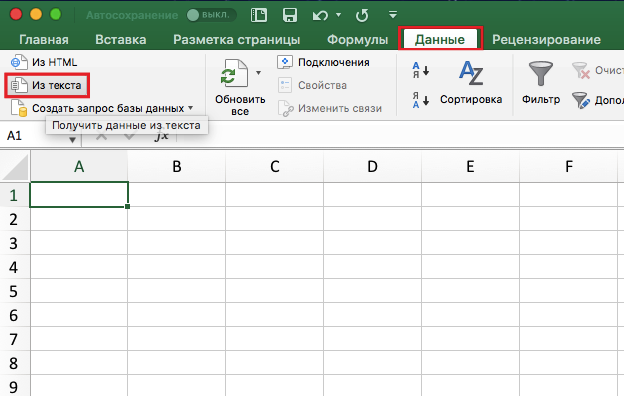Select column E header
Viewport: 624px width, 396px height.
(x=470, y=166)
